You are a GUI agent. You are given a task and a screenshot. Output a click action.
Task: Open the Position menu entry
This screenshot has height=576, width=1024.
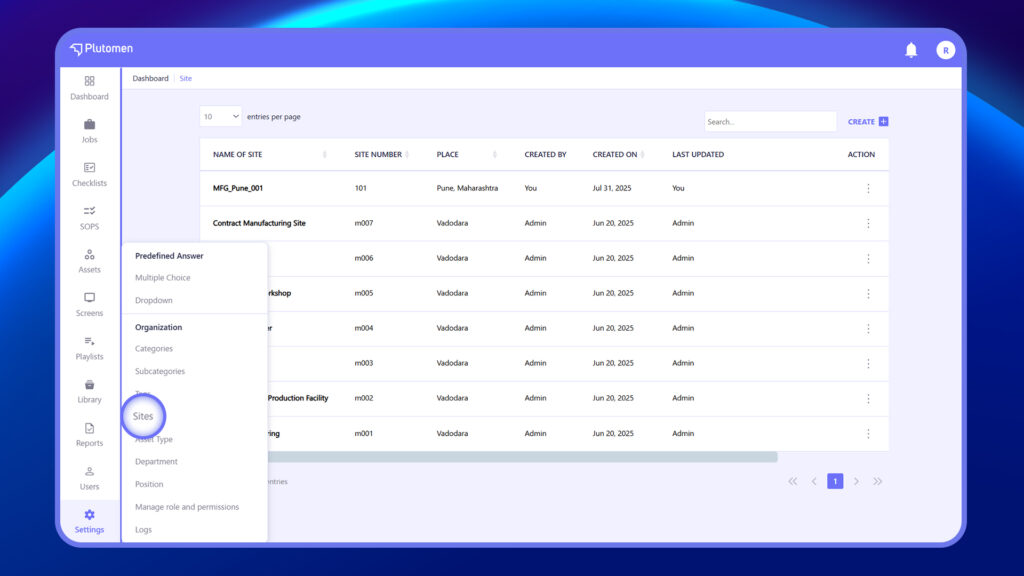pyautogui.click(x=149, y=485)
